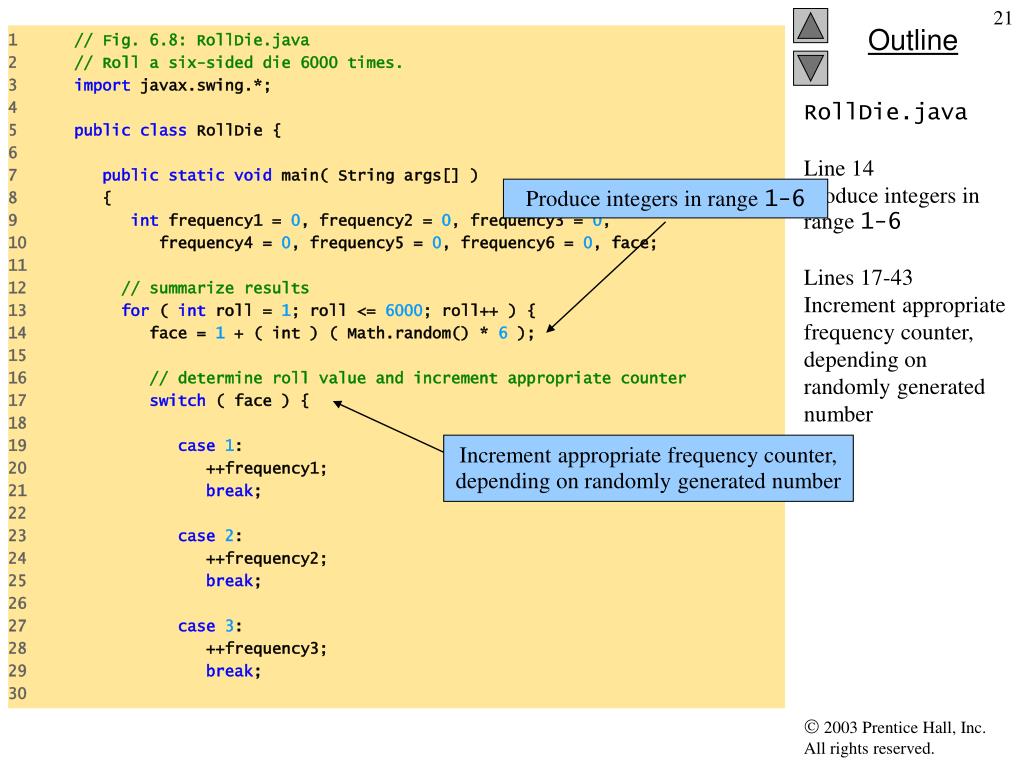1024x768 pixels.
Task: Click the down arrow navigation button
Action: [810, 68]
